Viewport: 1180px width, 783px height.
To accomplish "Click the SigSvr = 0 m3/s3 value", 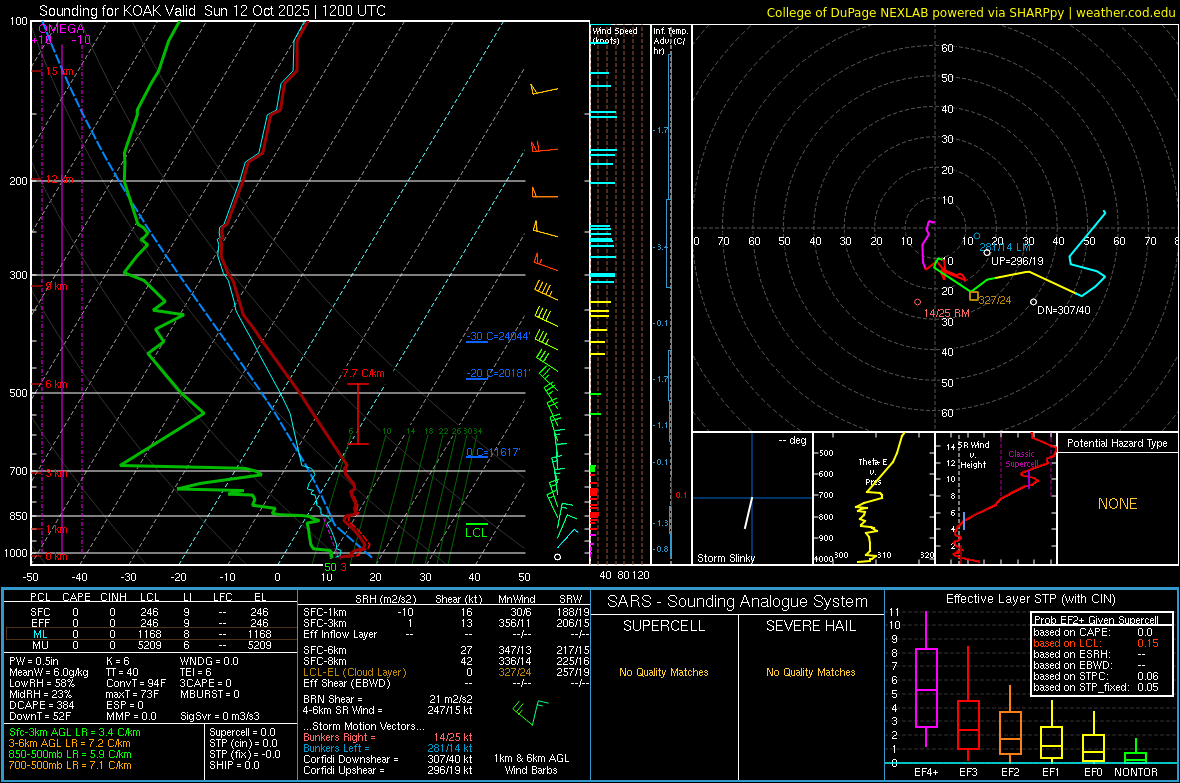I will point(220,716).
